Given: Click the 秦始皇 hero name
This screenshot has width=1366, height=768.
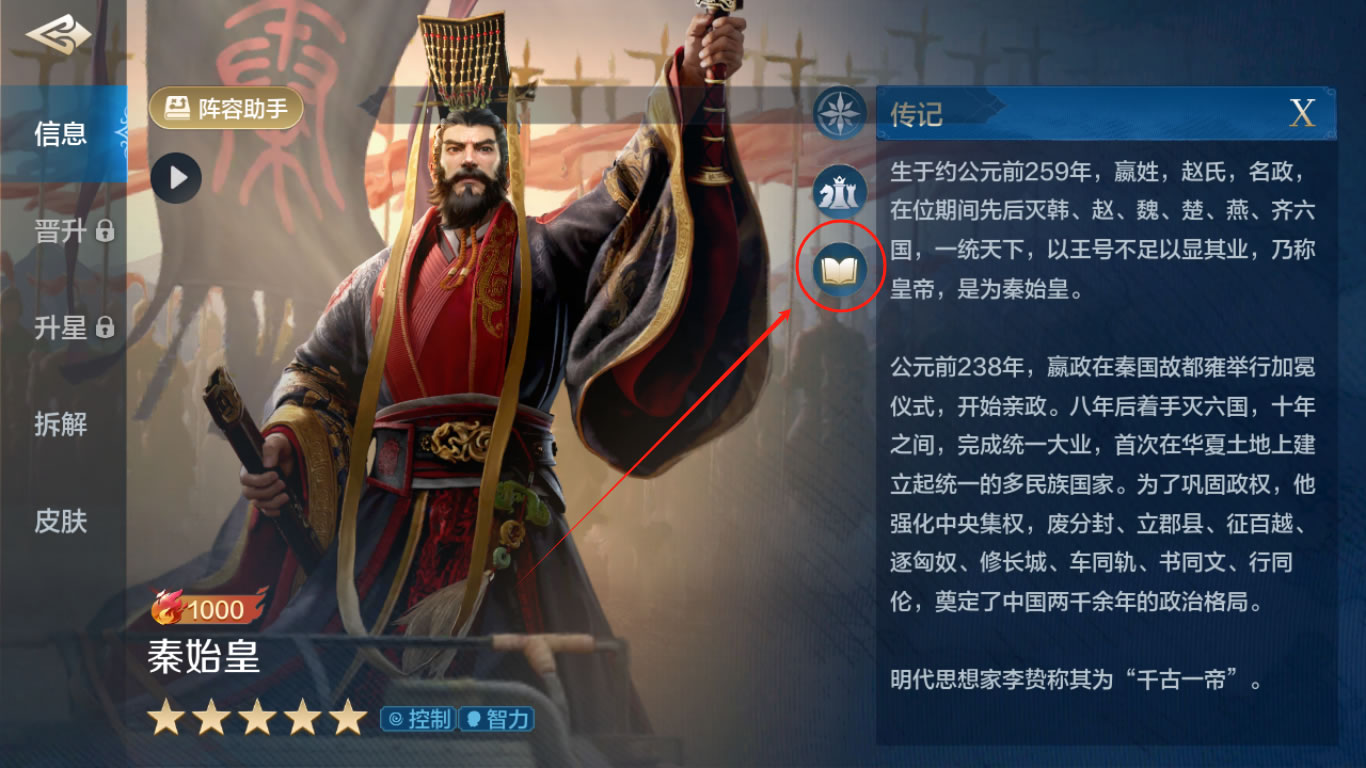Looking at the screenshot, I should pyautogui.click(x=204, y=658).
